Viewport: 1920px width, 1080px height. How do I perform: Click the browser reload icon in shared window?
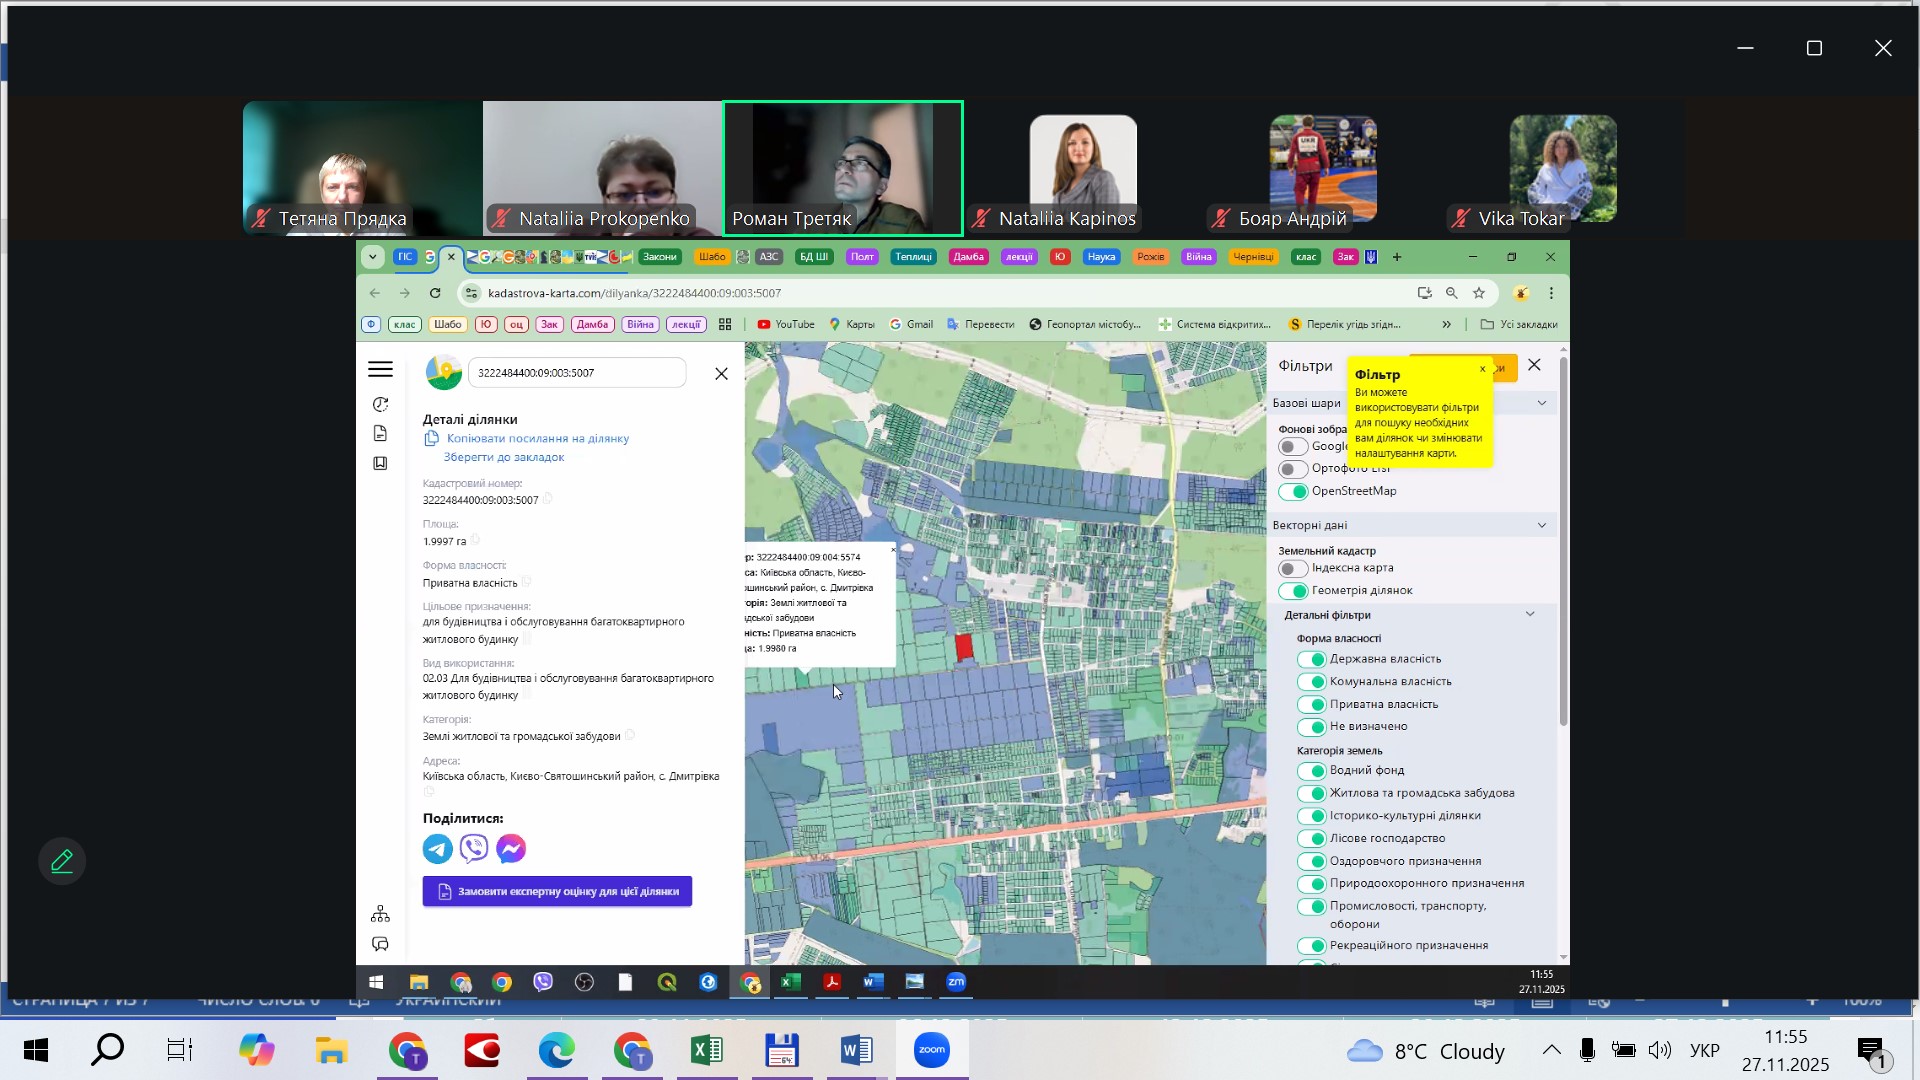tap(435, 293)
